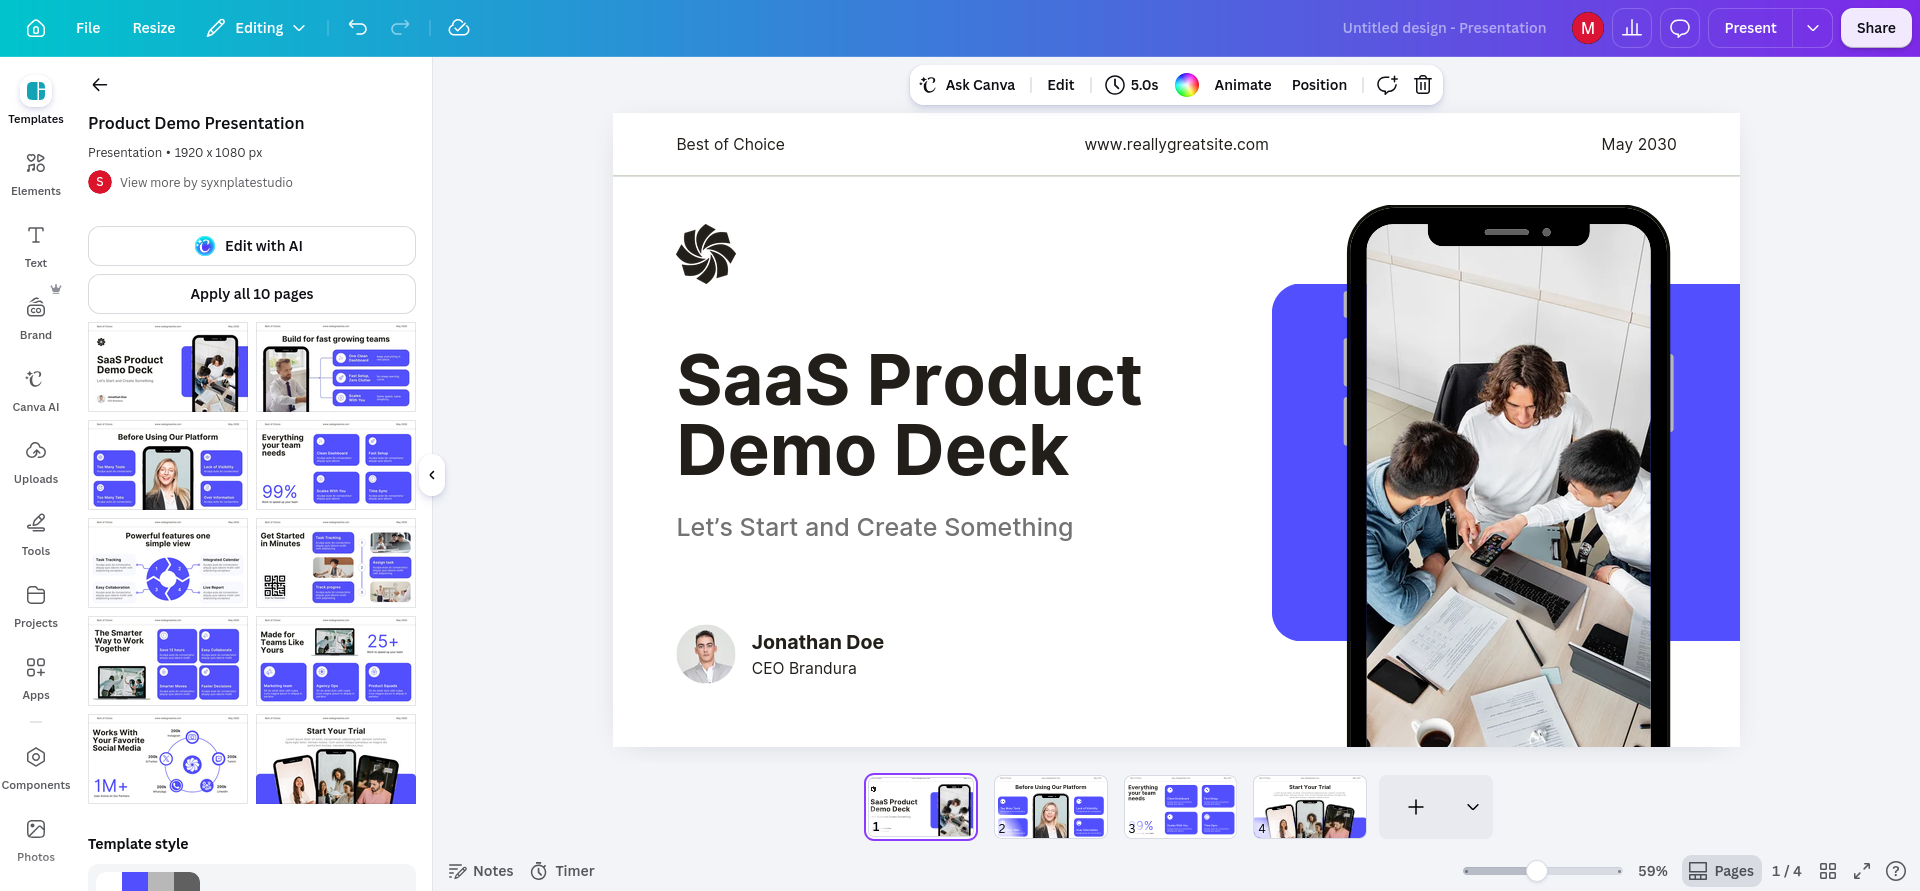
Task: Apply all 10 pages
Action: click(x=252, y=294)
